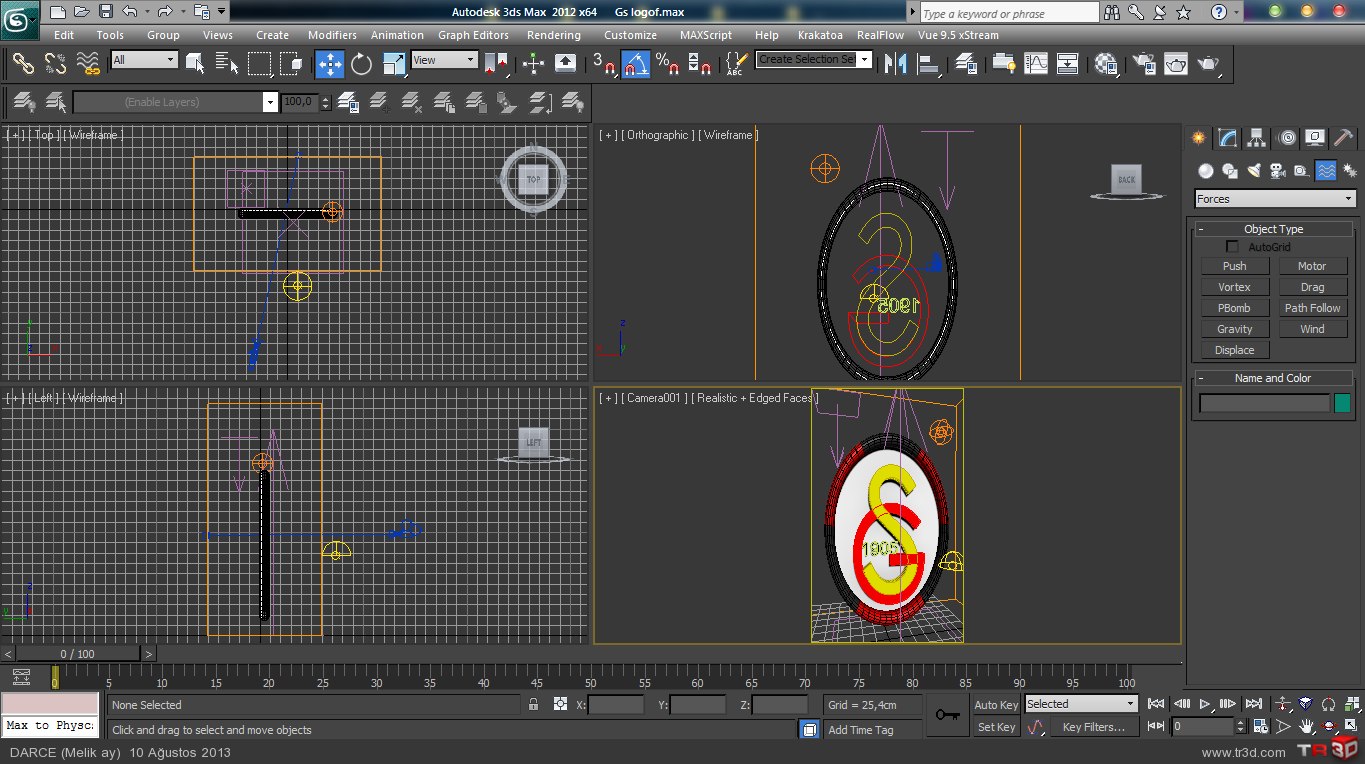Open the RealFlow menu
Image resolution: width=1365 pixels, height=764 pixels.
[881, 35]
